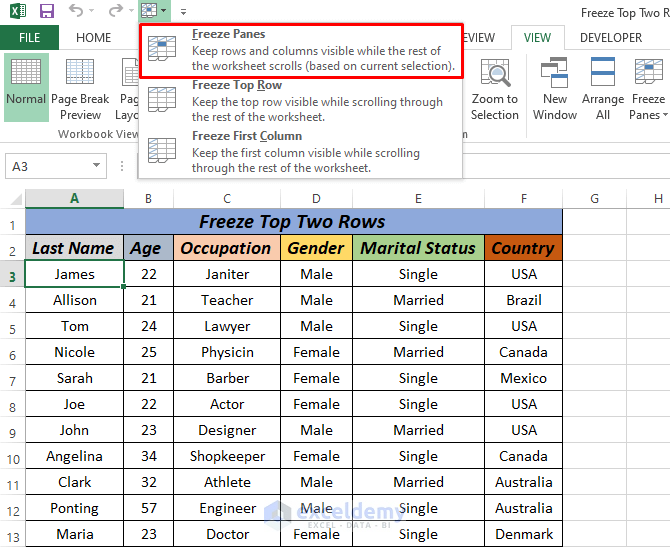
Task: Click the 'Freeze Top Two Rows' title cell
Action: (x=294, y=221)
